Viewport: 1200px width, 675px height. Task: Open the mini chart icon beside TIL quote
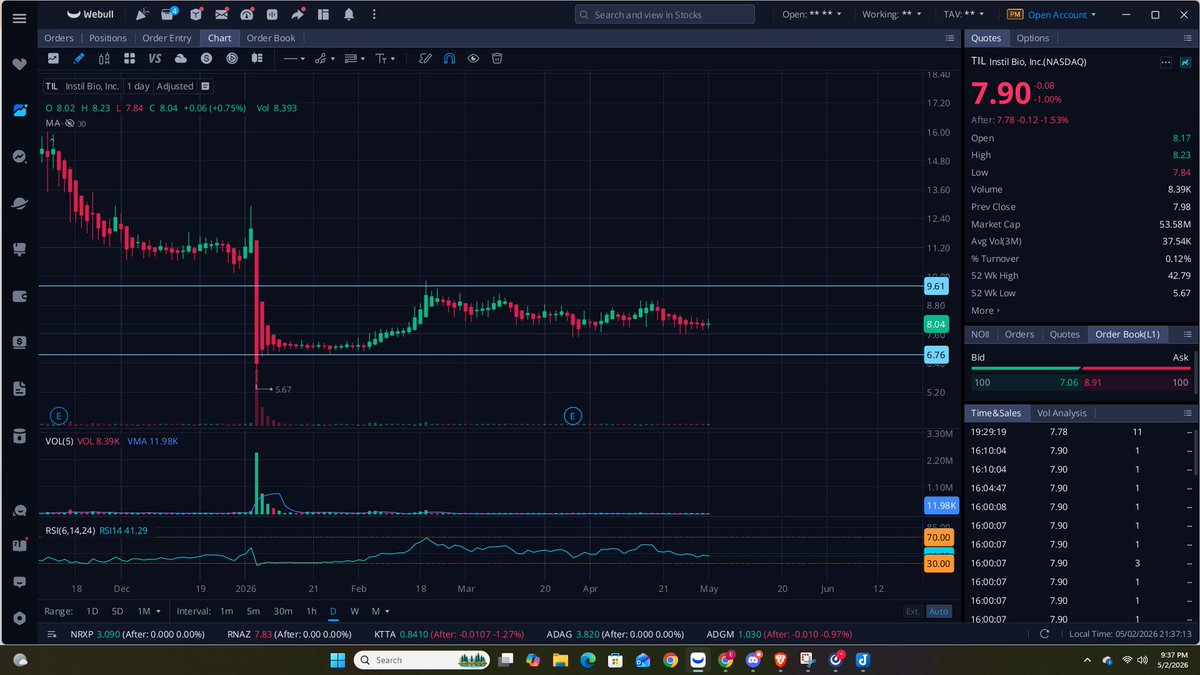click(x=1185, y=62)
